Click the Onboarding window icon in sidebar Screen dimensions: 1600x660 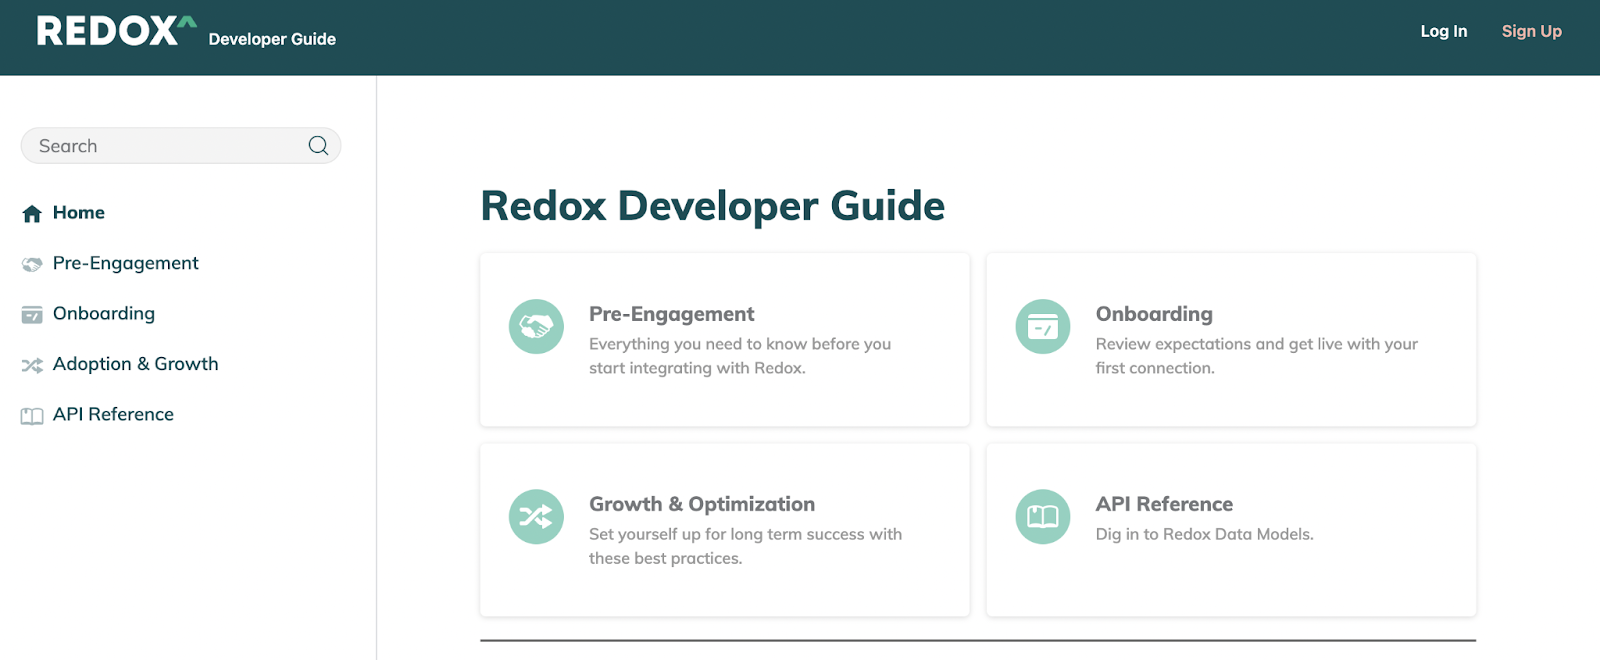tap(32, 315)
